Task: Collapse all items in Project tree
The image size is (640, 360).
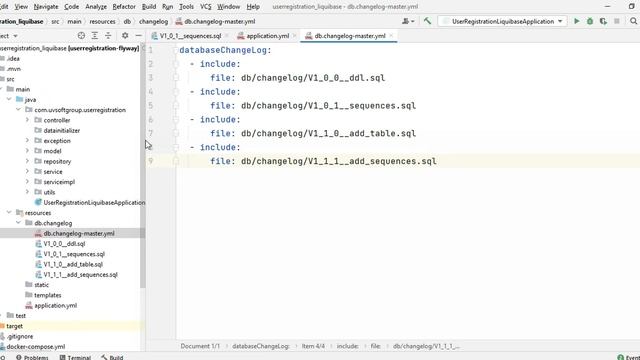Action: click(108, 36)
